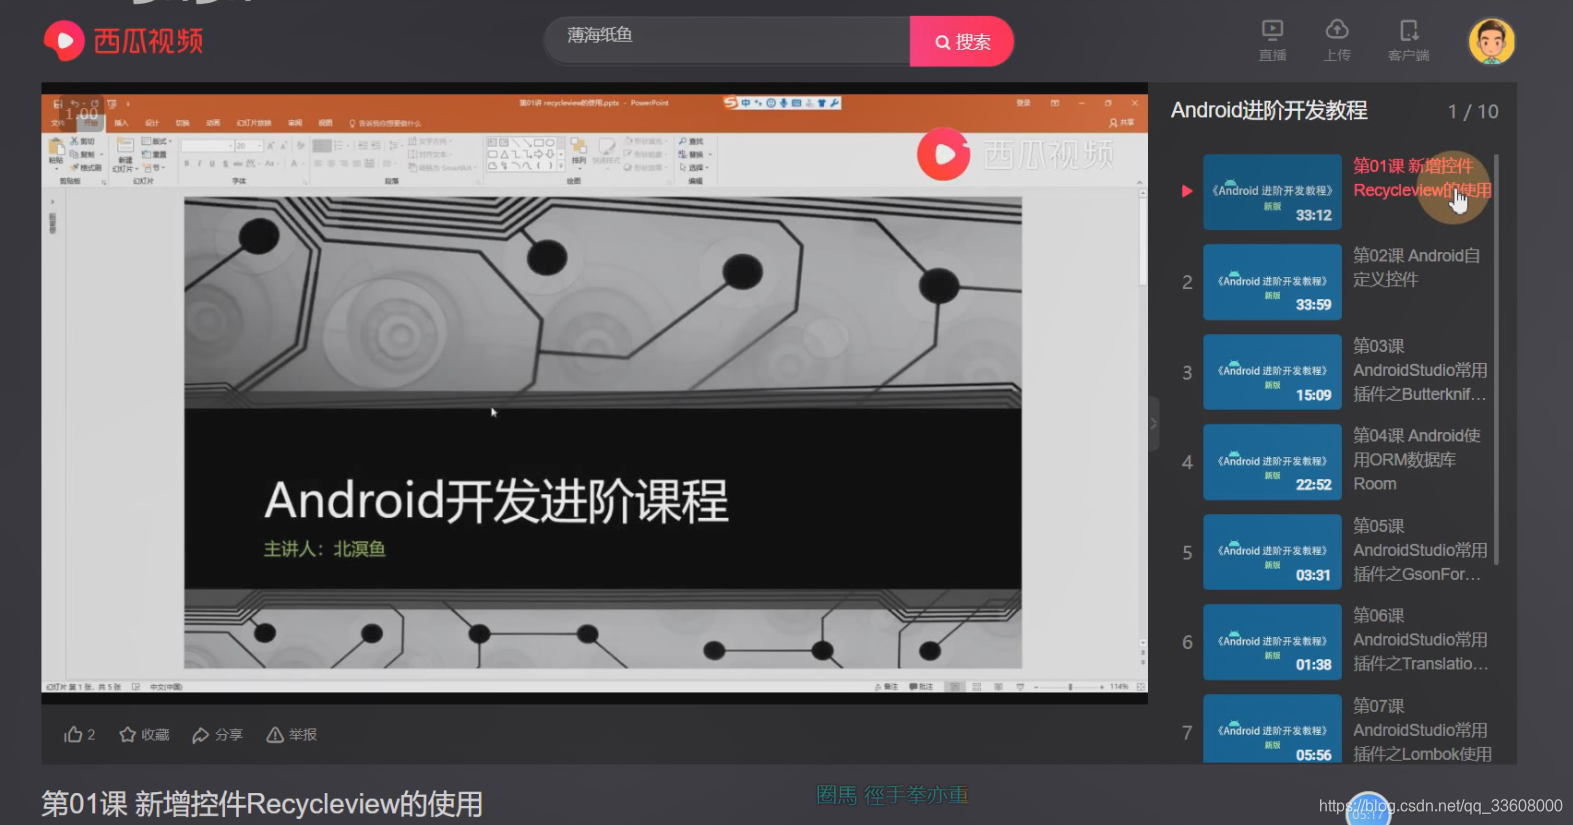Open the font color A dropdown
Image resolution: width=1573 pixels, height=825 pixels.
point(296,163)
